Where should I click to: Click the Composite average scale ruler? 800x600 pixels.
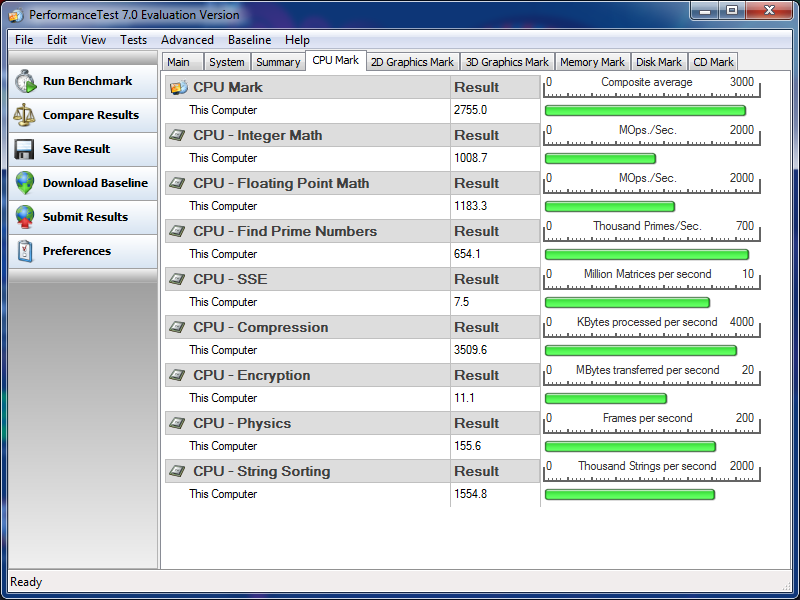pyautogui.click(x=652, y=87)
